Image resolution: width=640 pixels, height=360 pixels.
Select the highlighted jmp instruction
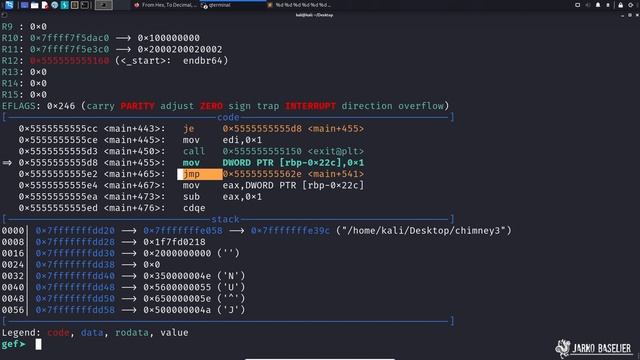(200, 174)
